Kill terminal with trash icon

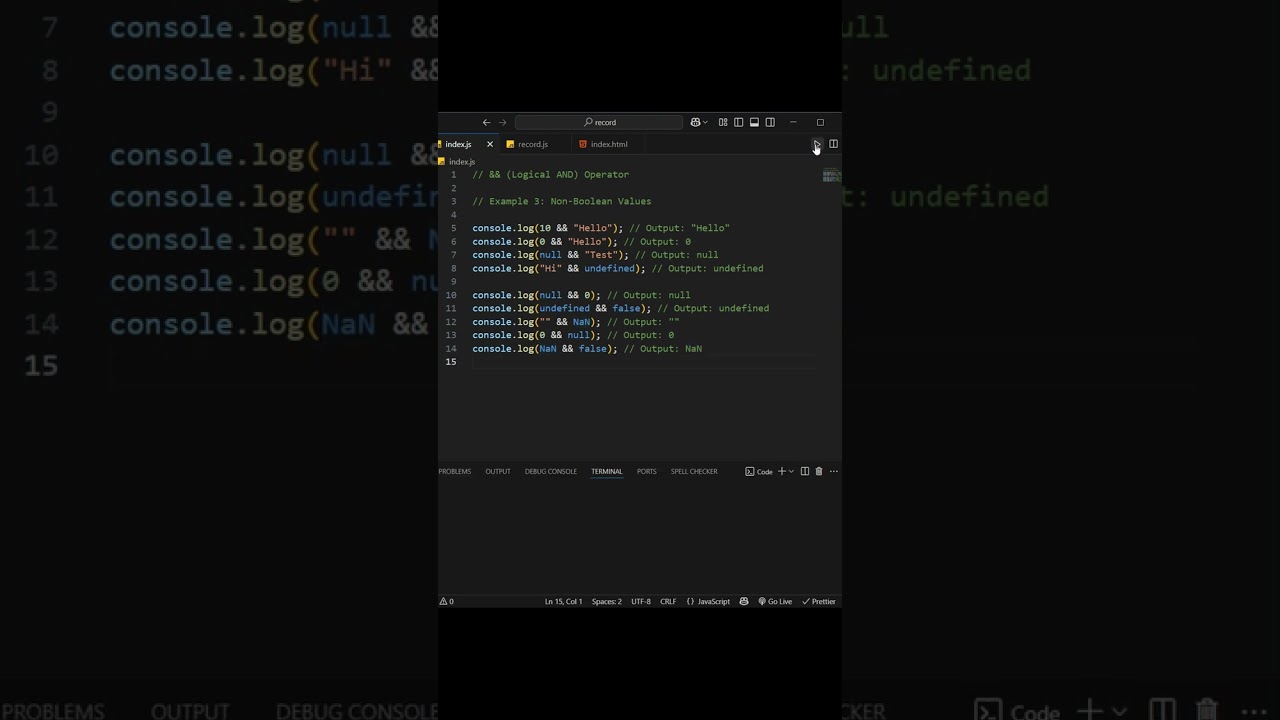click(819, 471)
